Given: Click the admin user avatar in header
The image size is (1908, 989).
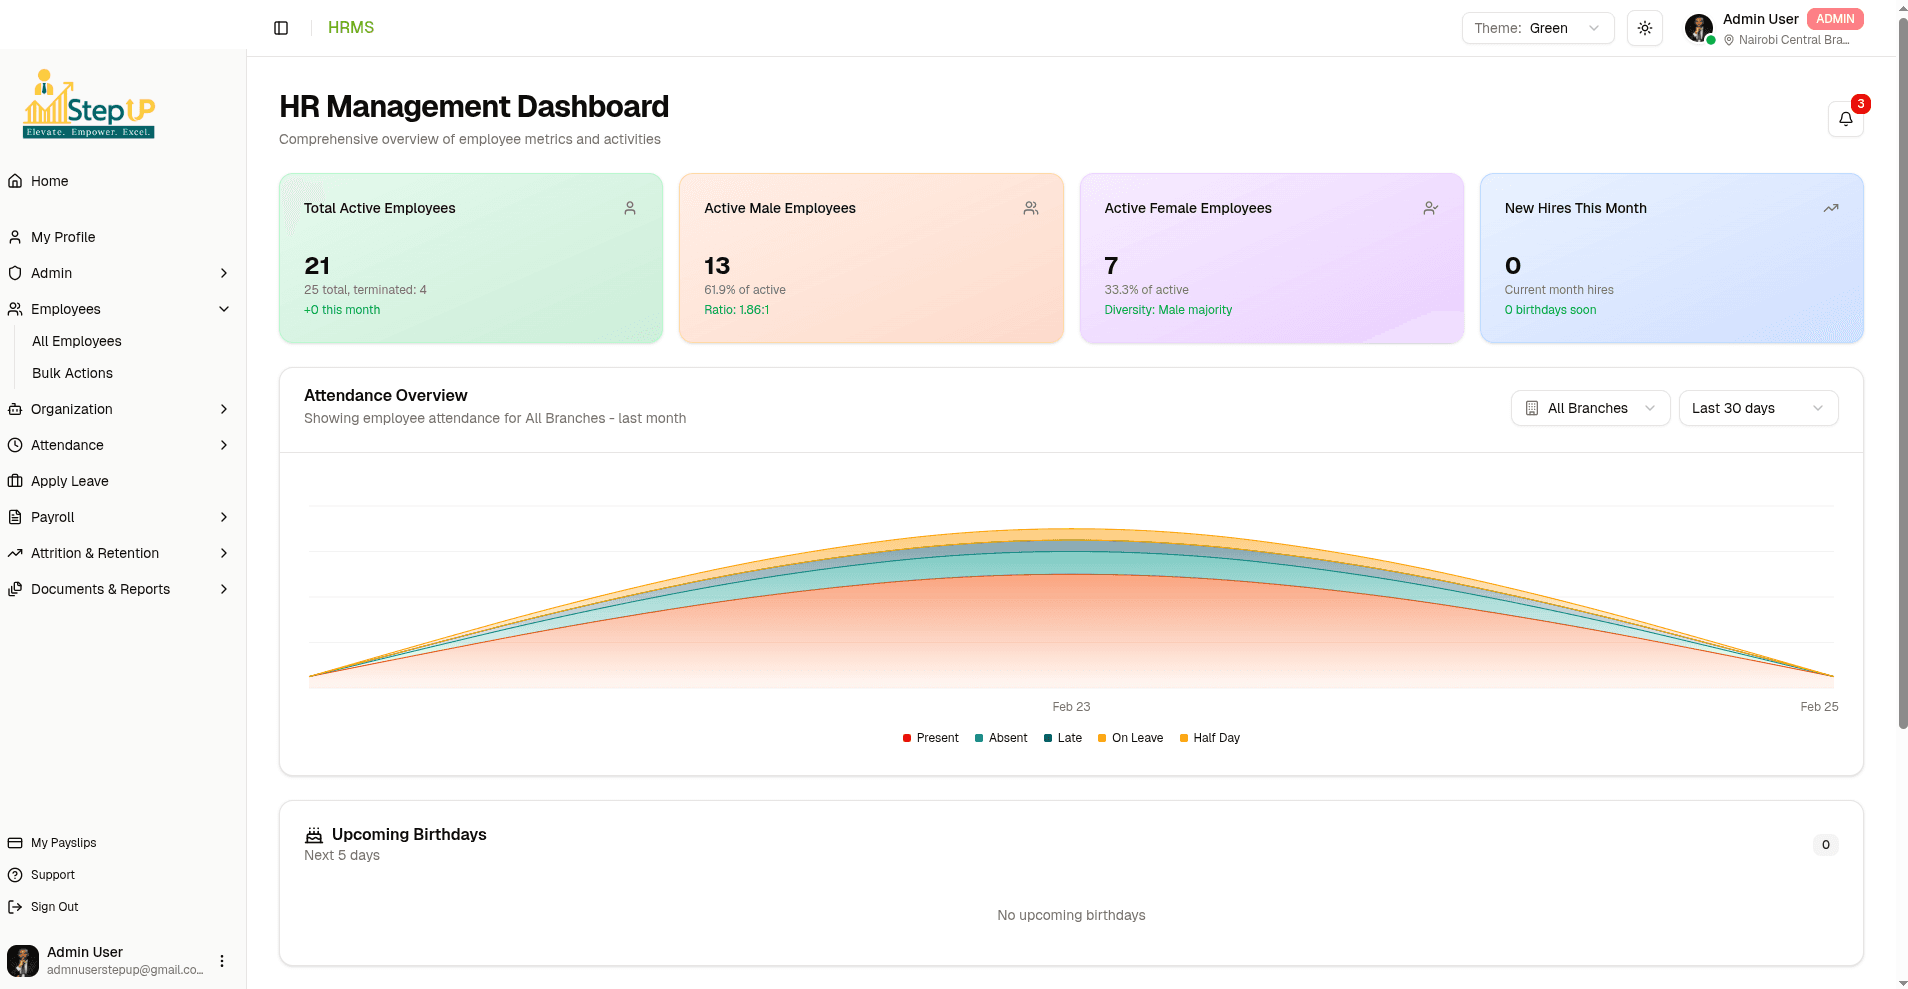Looking at the screenshot, I should click(1699, 28).
